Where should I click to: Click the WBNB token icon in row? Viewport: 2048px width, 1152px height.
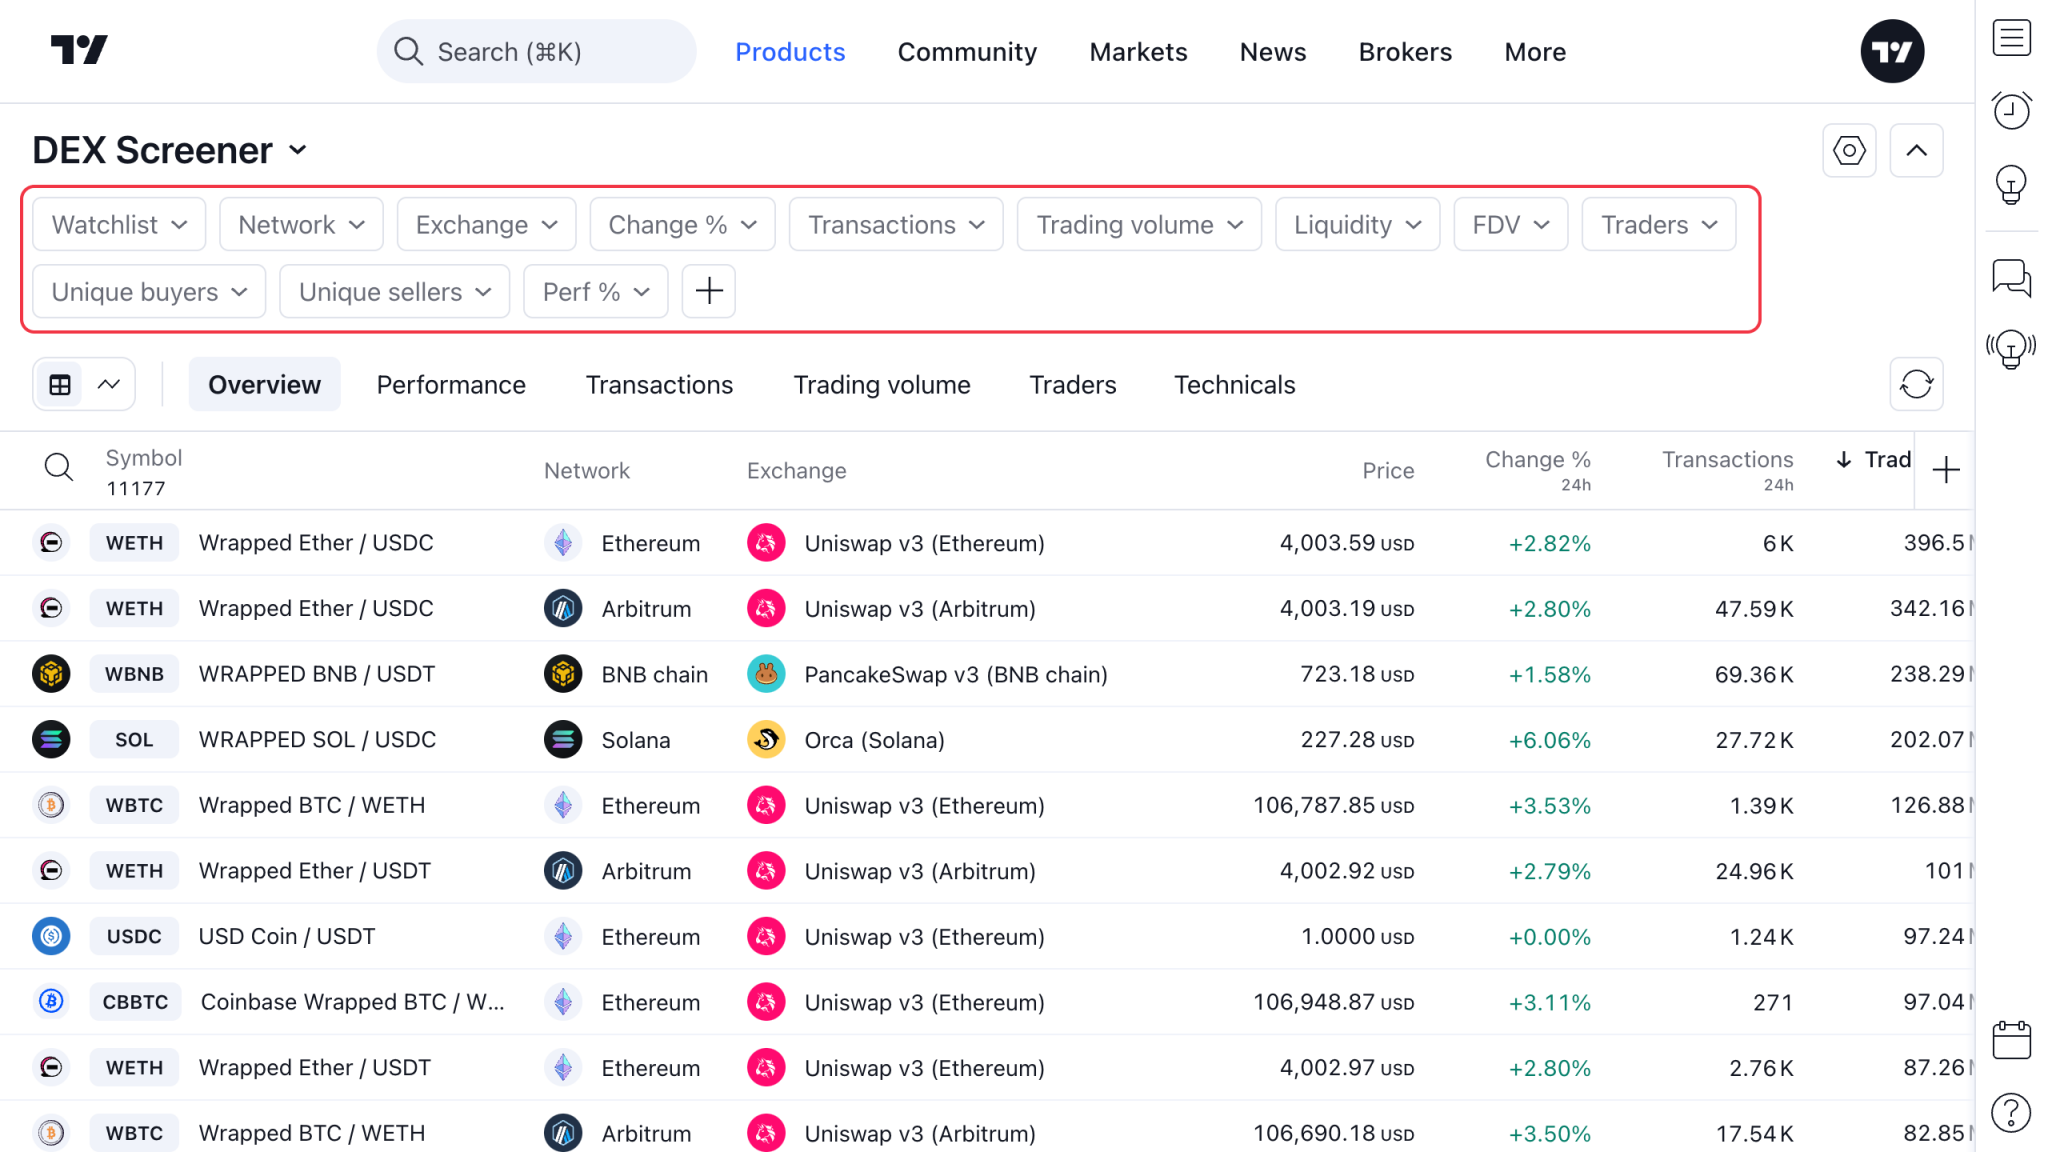click(x=51, y=674)
